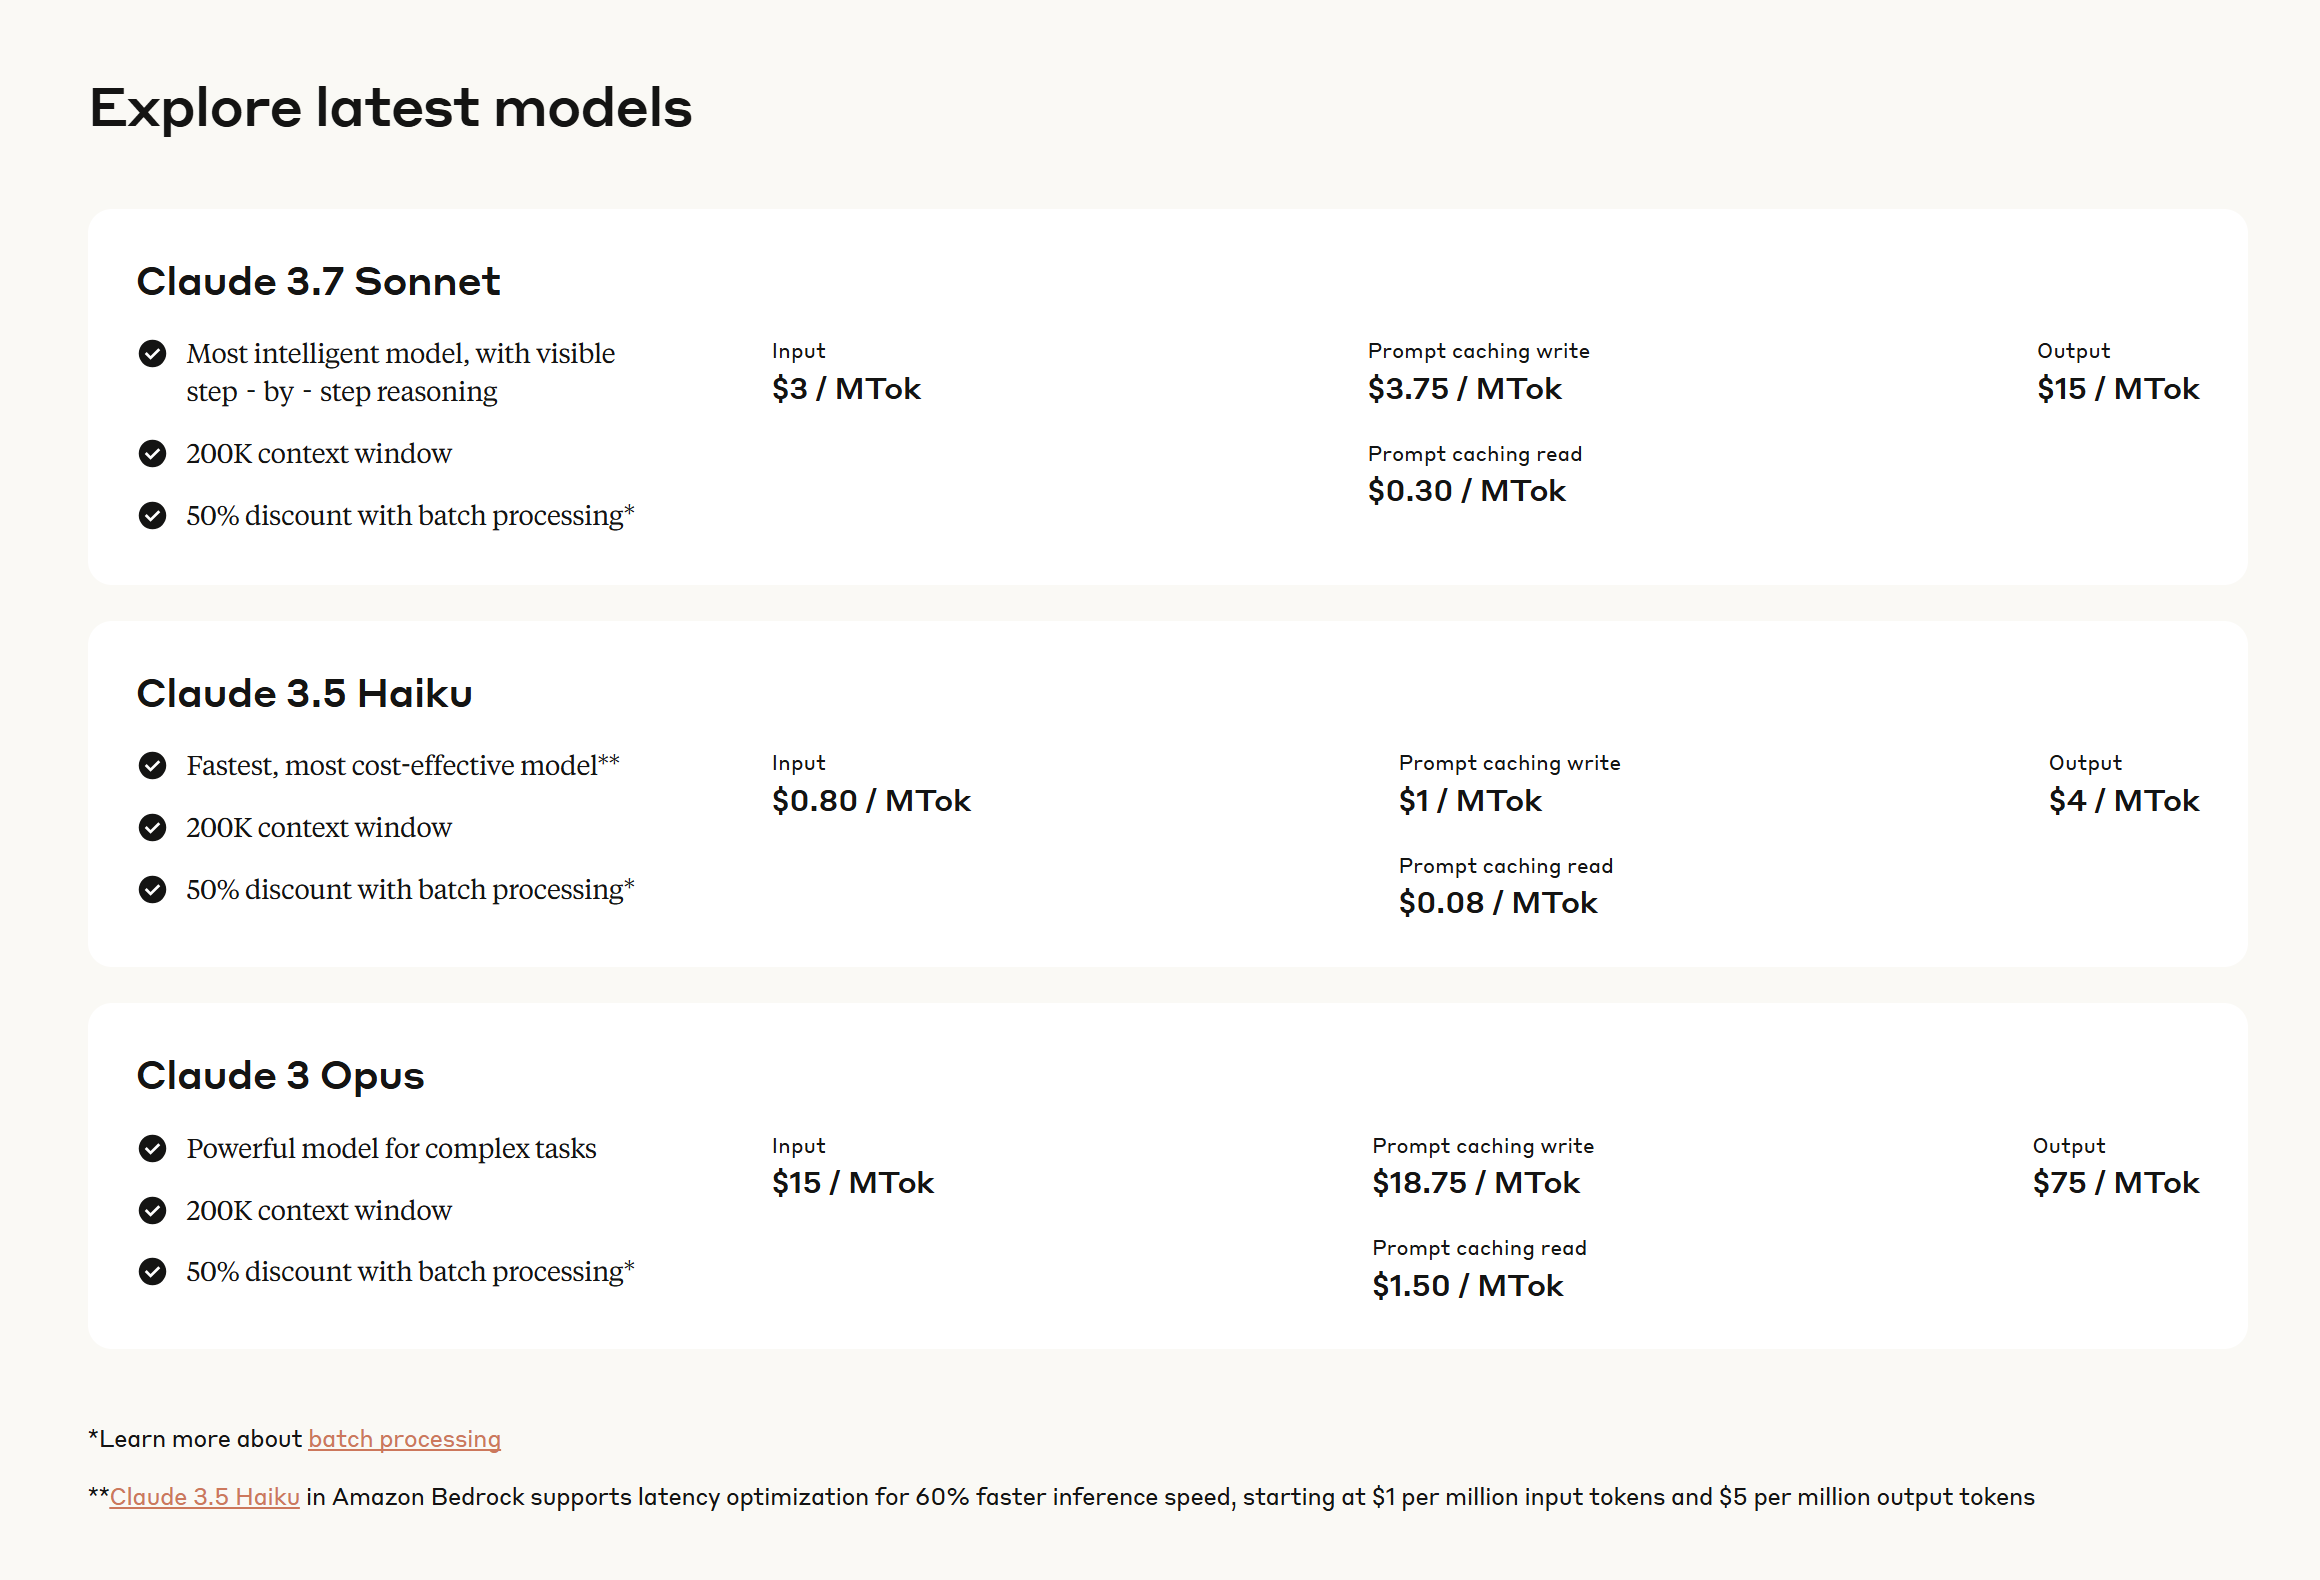
Task: Click checkmark next to Sonnet's 200K context window
Action: [152, 454]
